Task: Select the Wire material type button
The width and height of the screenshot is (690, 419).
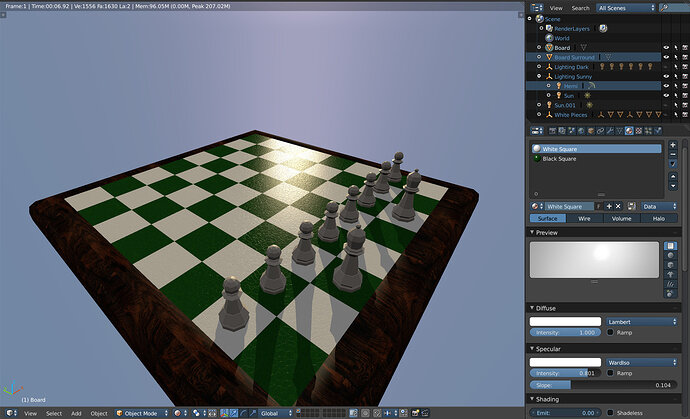Action: click(584, 218)
